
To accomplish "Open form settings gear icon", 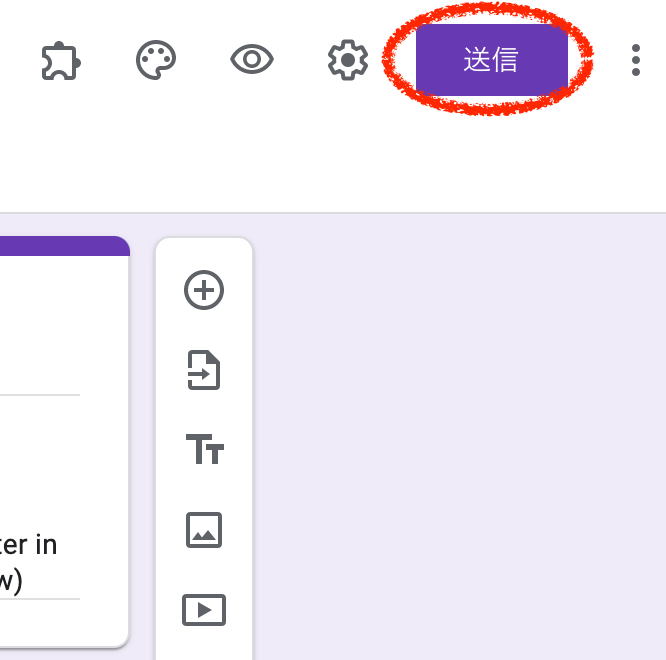I will point(348,60).
